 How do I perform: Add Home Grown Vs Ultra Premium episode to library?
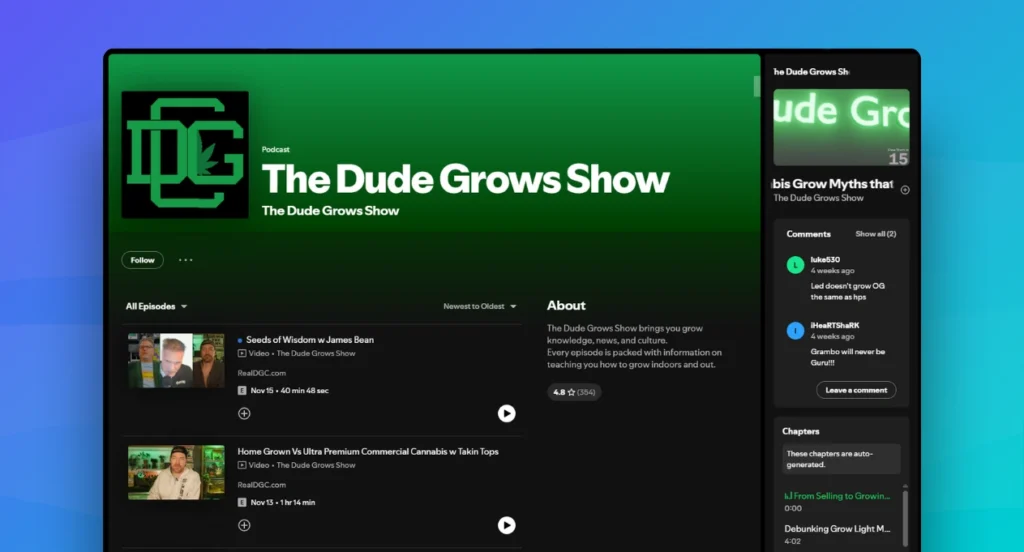(x=244, y=525)
